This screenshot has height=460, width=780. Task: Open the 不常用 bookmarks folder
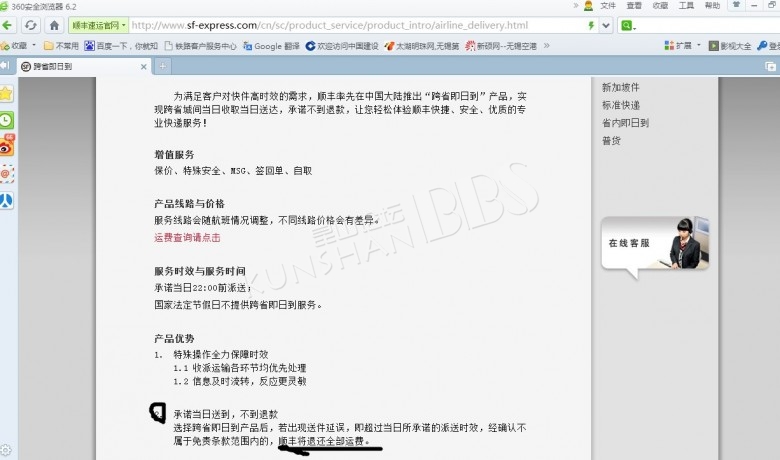[61, 46]
